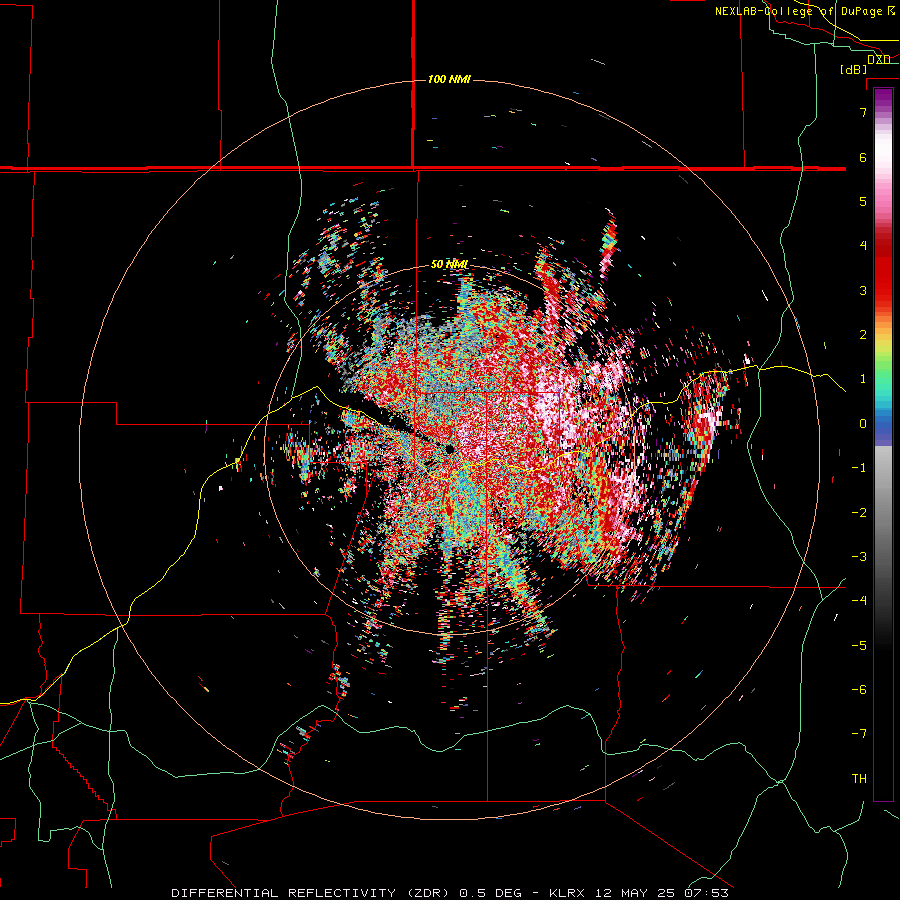Click the 12 MAY 25 date in caption

[x=637, y=893]
